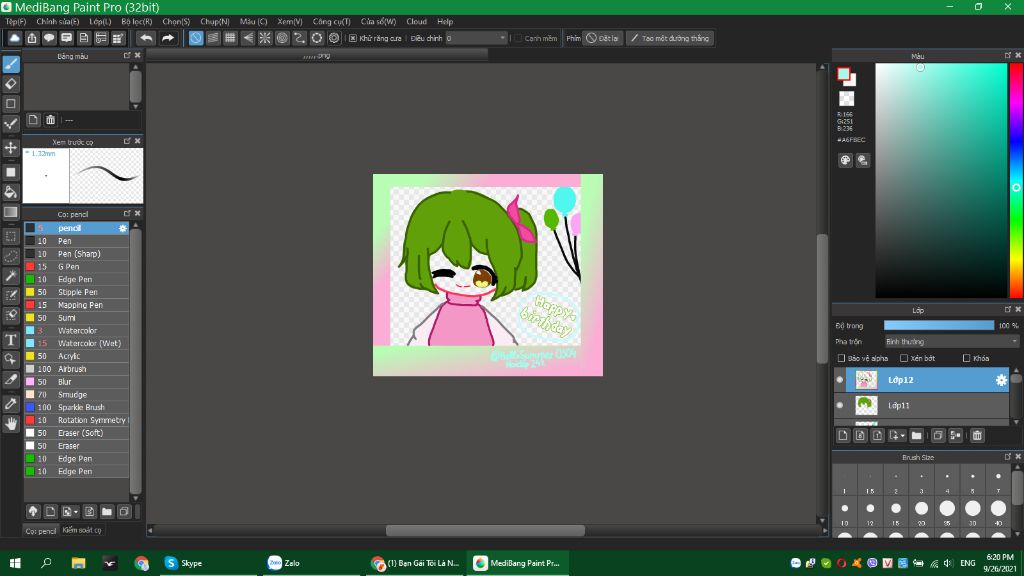The image size is (1024, 576).
Task: Enable the Khóa layer lock checkbox
Action: 967,359
